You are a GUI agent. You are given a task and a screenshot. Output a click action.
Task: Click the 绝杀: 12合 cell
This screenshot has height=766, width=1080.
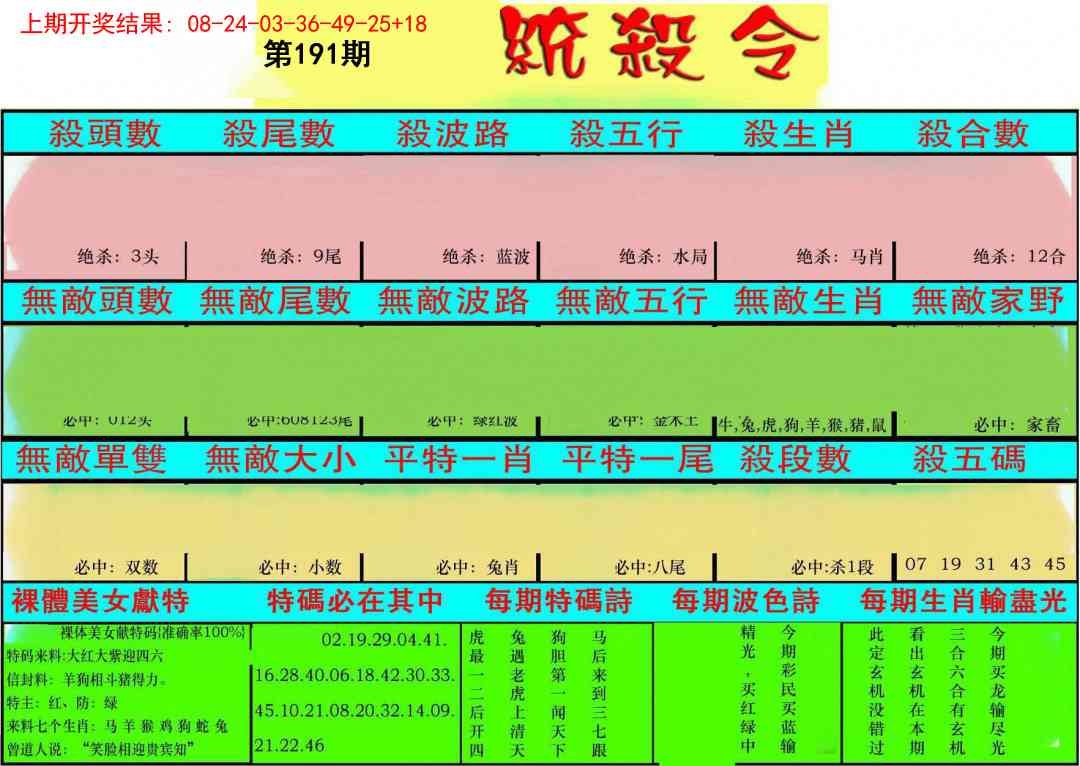1019,257
